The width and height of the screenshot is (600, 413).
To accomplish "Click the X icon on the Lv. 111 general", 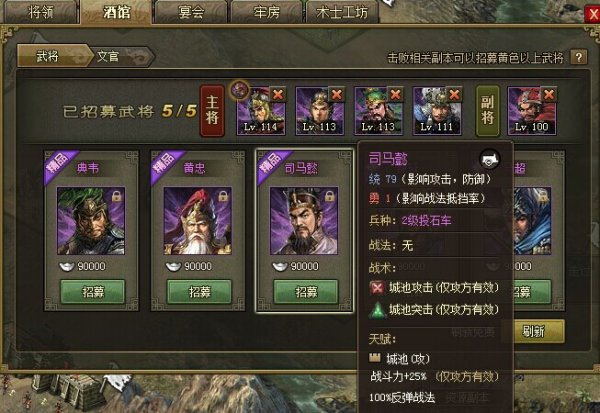I will click(454, 94).
